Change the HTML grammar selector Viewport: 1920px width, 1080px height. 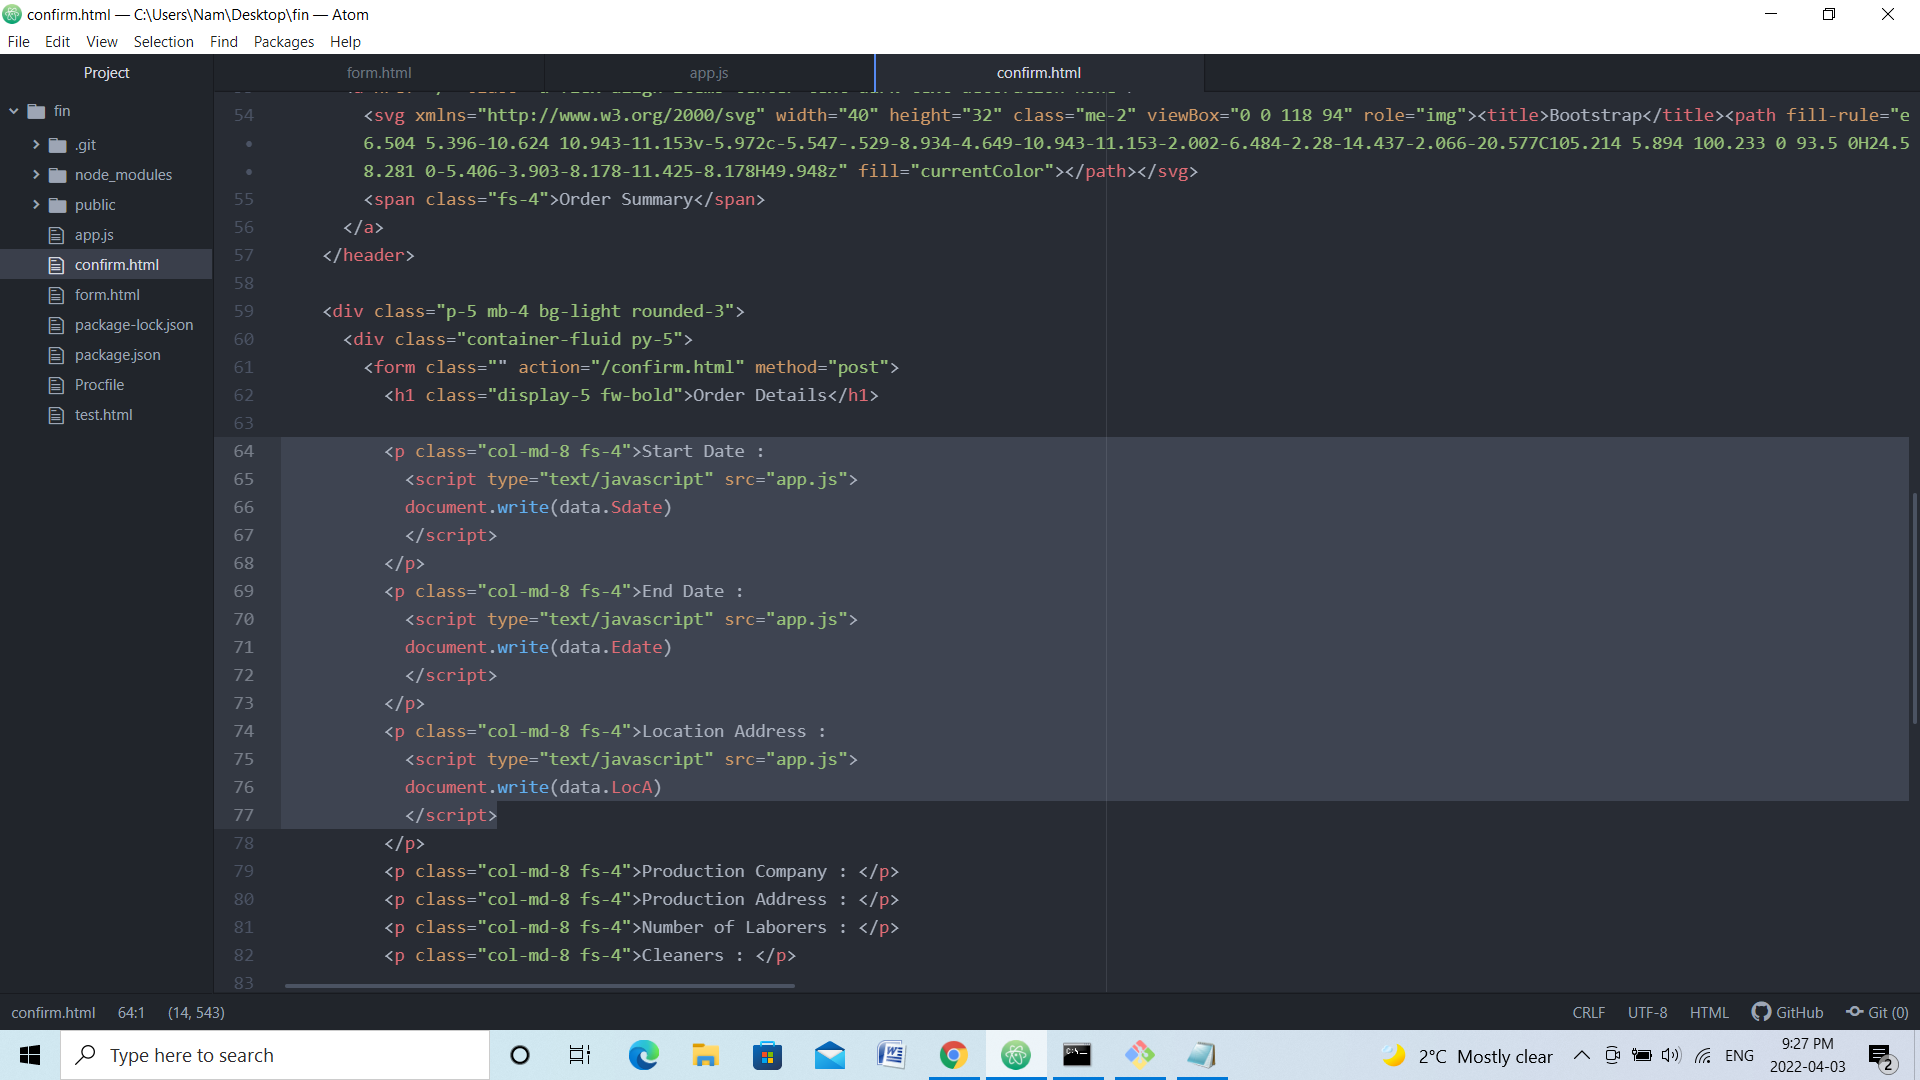tap(1709, 1013)
